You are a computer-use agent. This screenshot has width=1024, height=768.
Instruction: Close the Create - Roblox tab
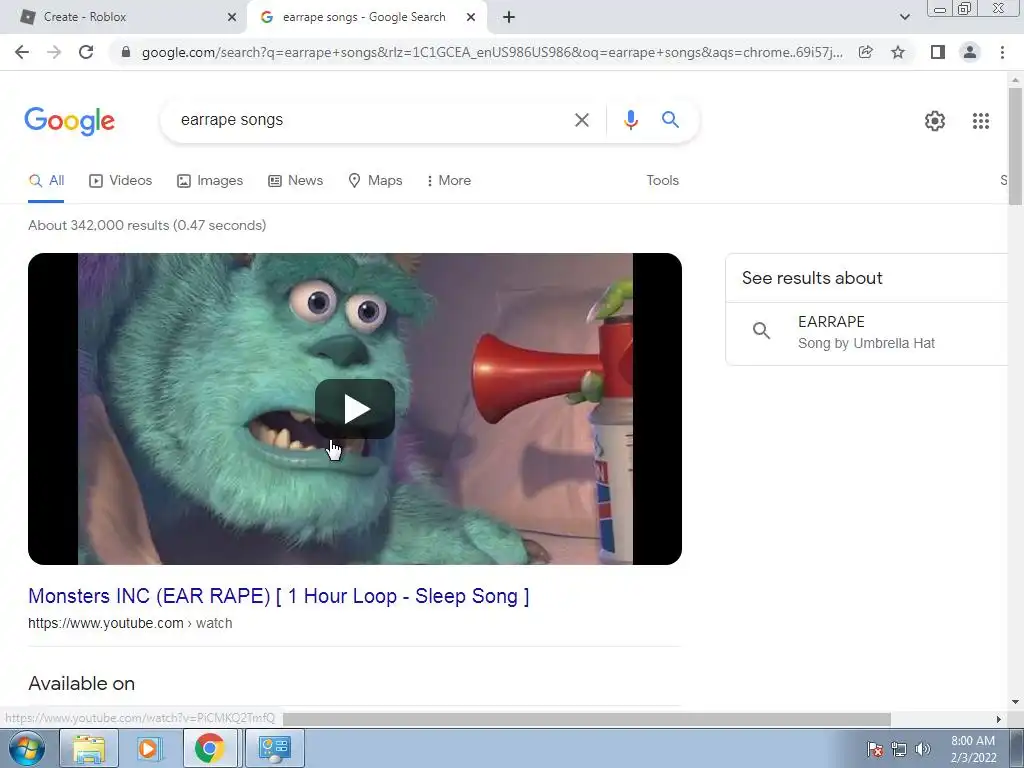pyautogui.click(x=232, y=17)
